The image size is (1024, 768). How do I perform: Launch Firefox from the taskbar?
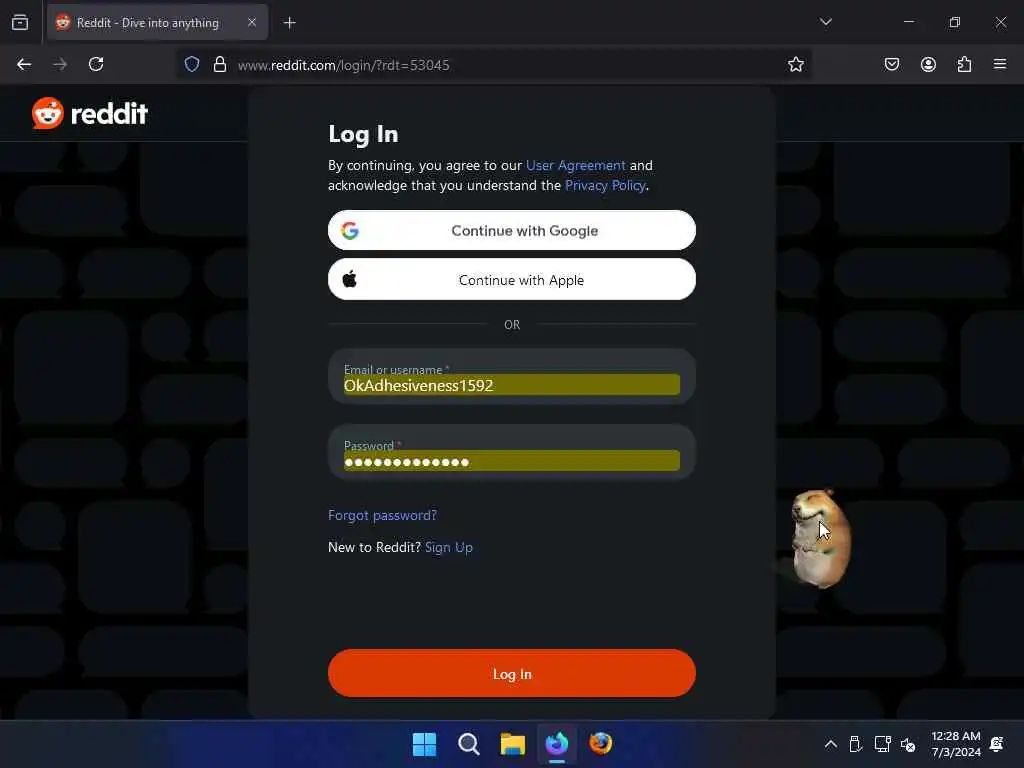pos(600,744)
